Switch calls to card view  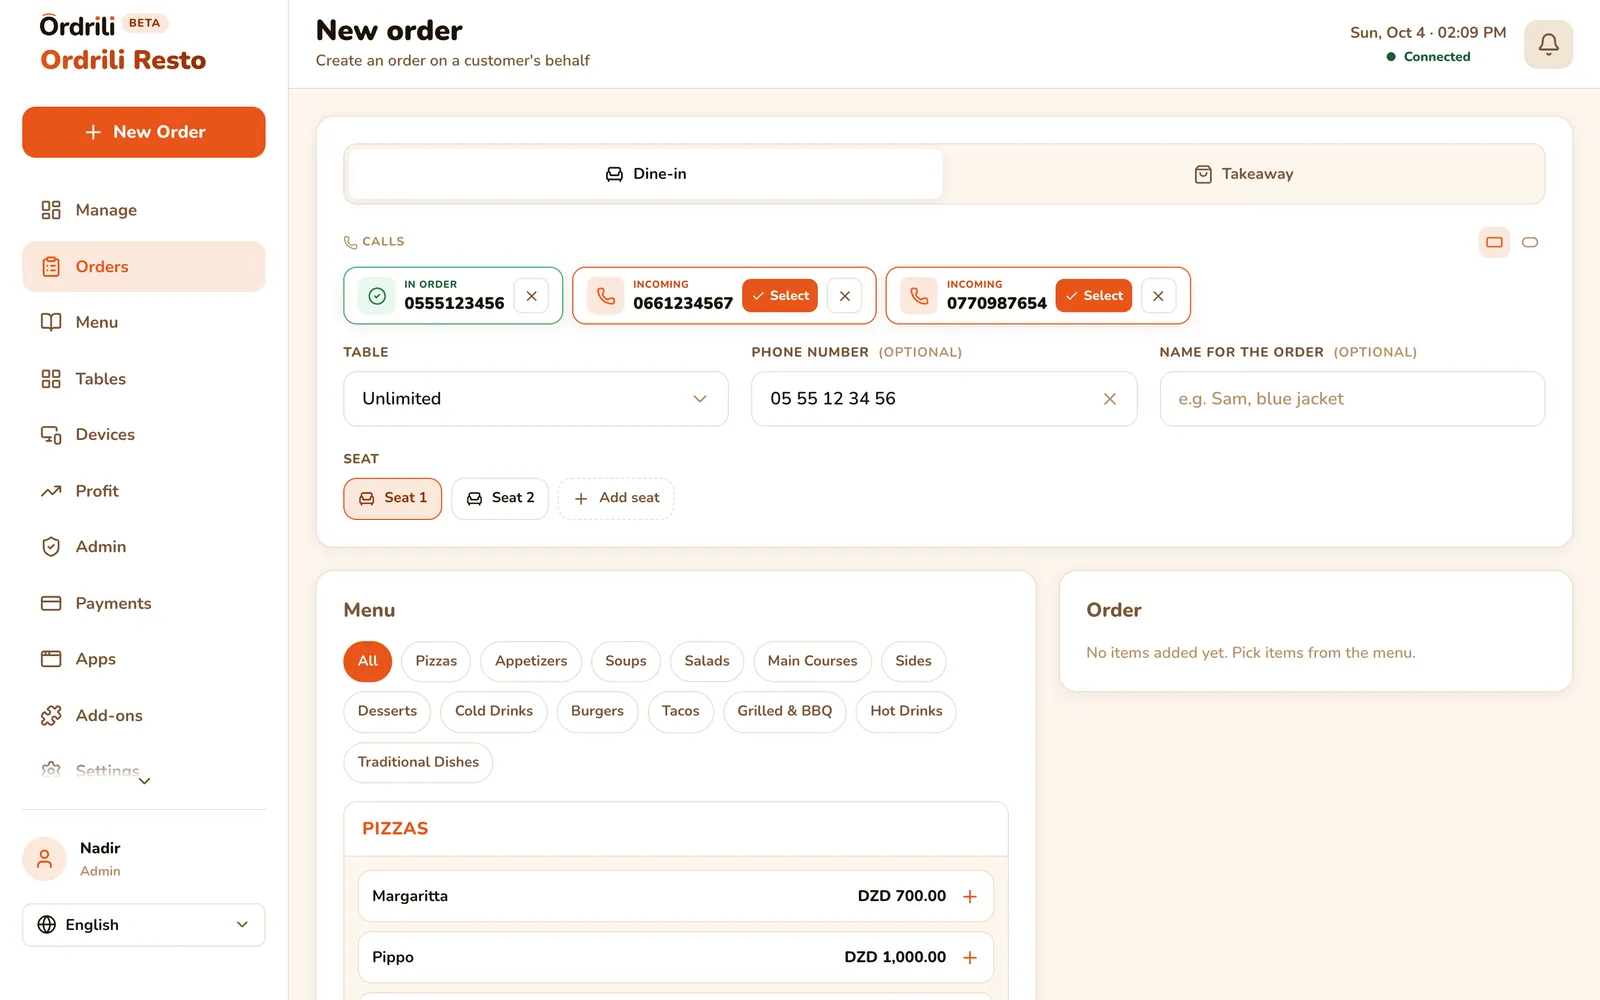click(1494, 242)
